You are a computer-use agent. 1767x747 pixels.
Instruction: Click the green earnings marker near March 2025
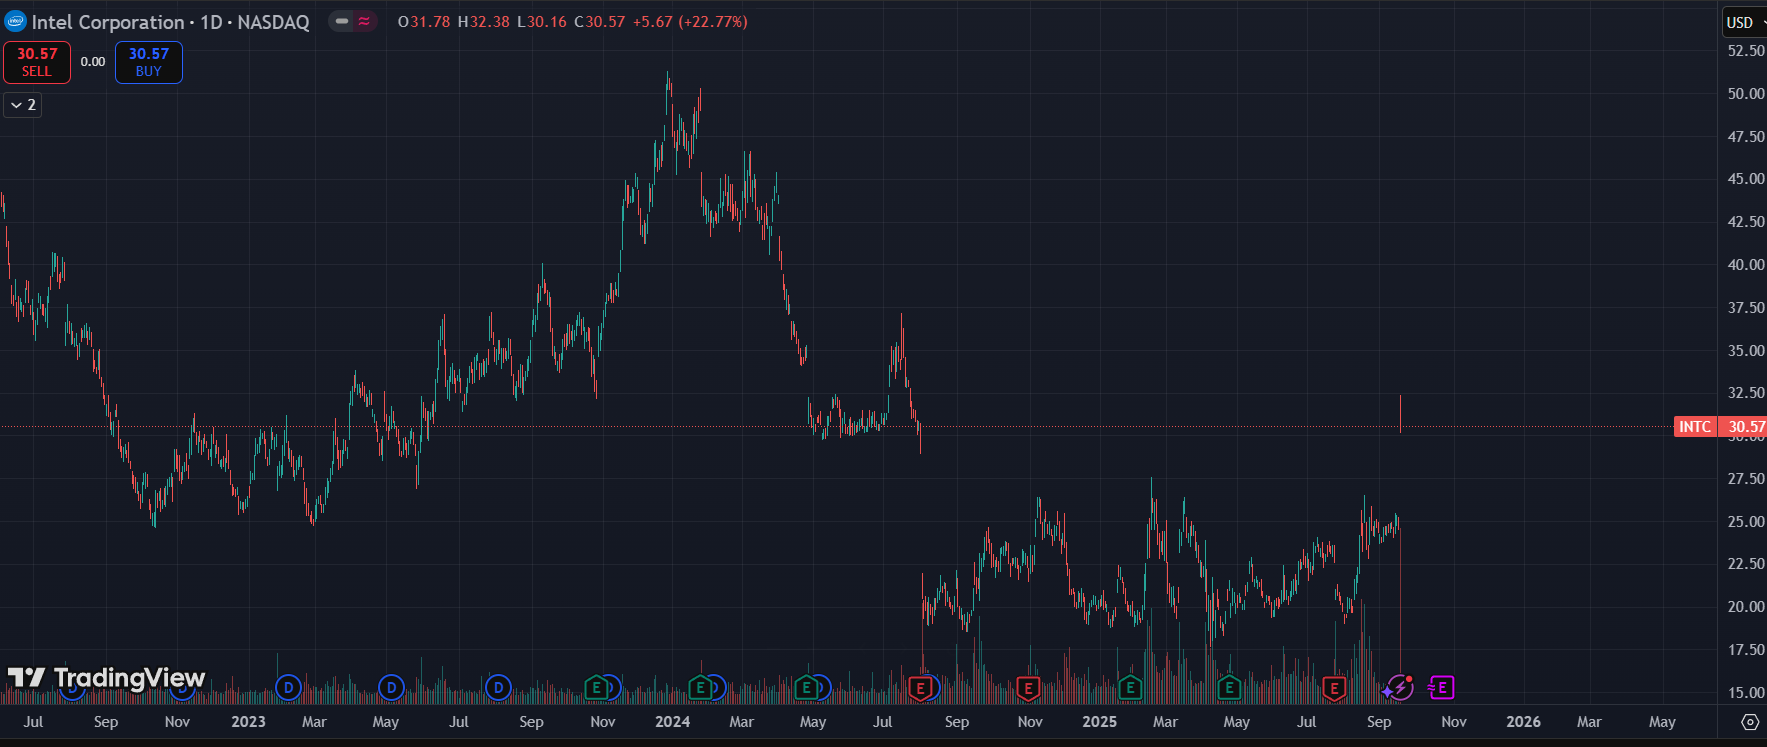tap(1130, 688)
